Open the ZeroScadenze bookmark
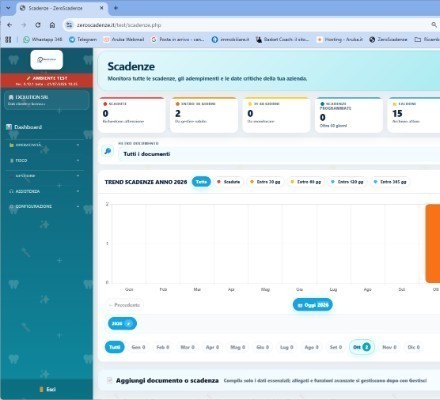Viewport: 440px width, 400px height. click(x=388, y=39)
